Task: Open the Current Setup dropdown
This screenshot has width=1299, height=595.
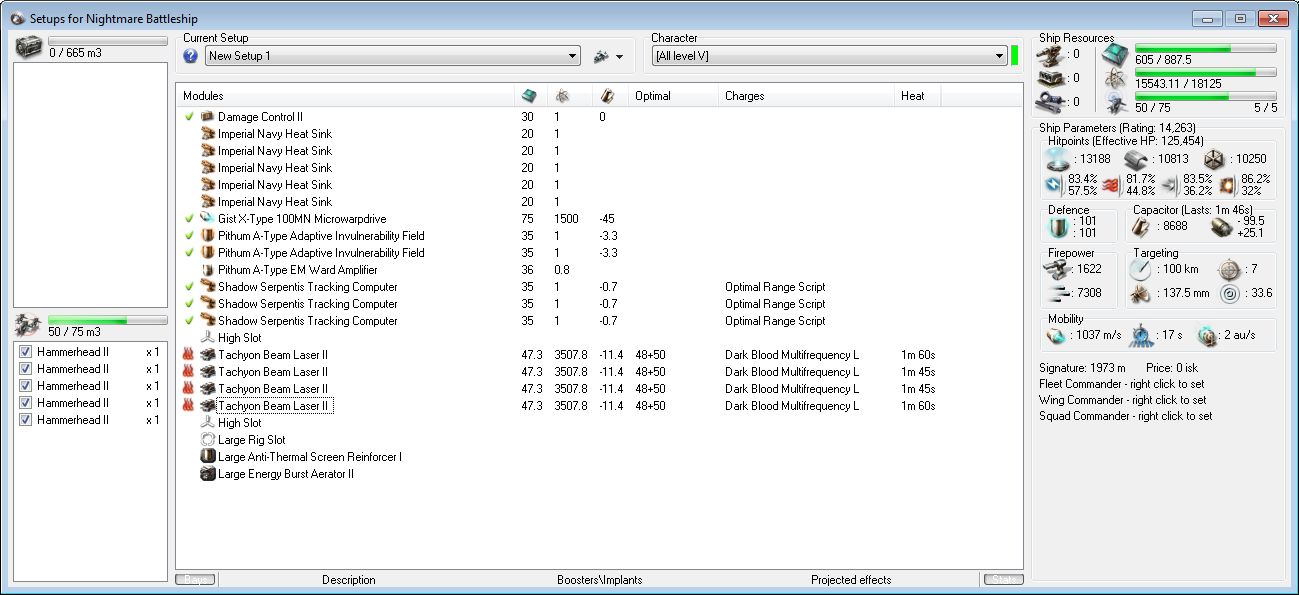Action: 392,56
